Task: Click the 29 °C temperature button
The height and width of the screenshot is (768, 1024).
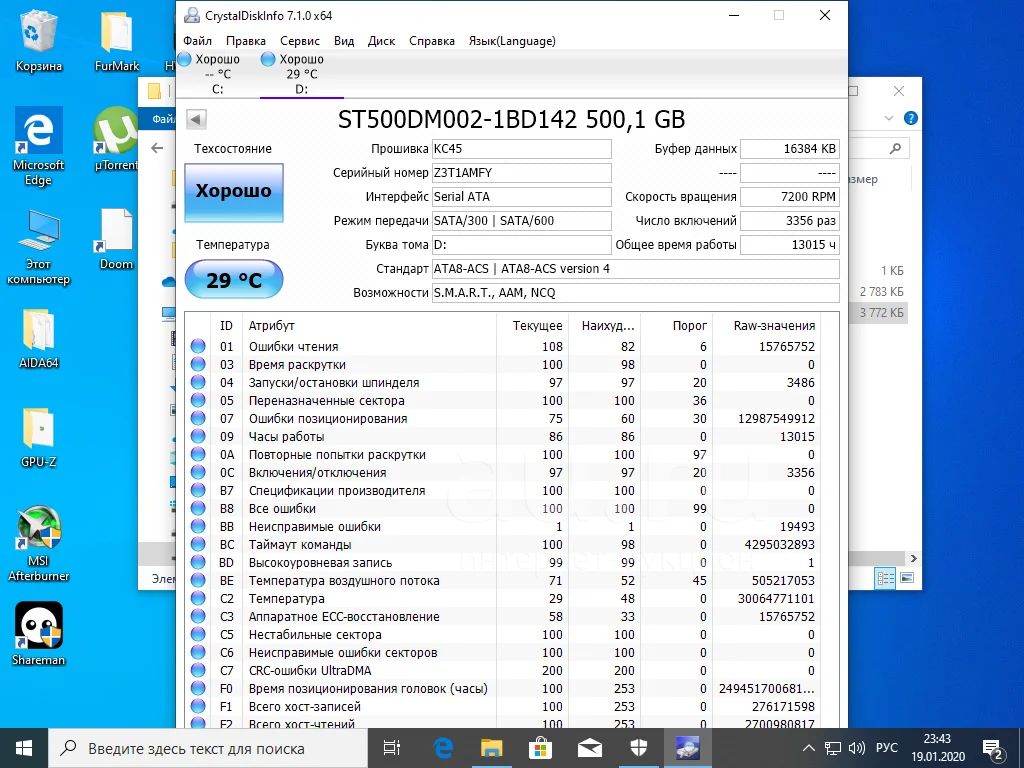Action: (234, 280)
